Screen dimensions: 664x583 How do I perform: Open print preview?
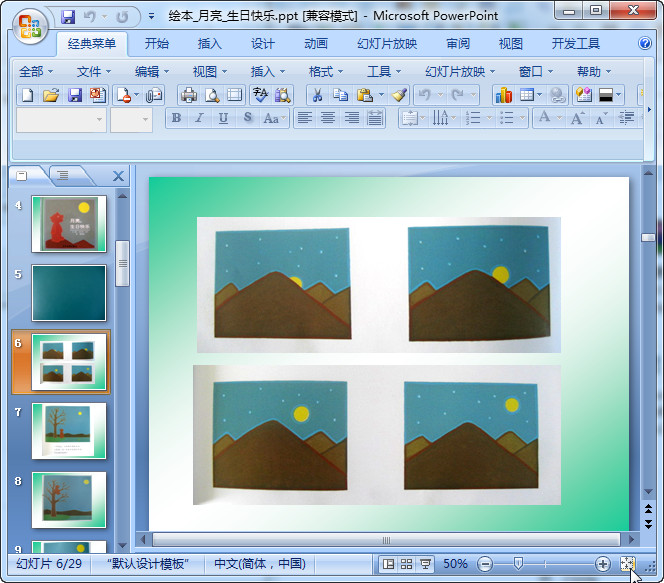[x=212, y=95]
